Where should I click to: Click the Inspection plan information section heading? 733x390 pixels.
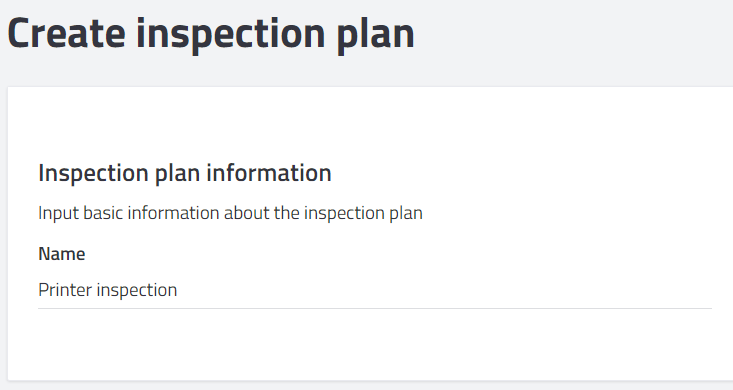[185, 173]
